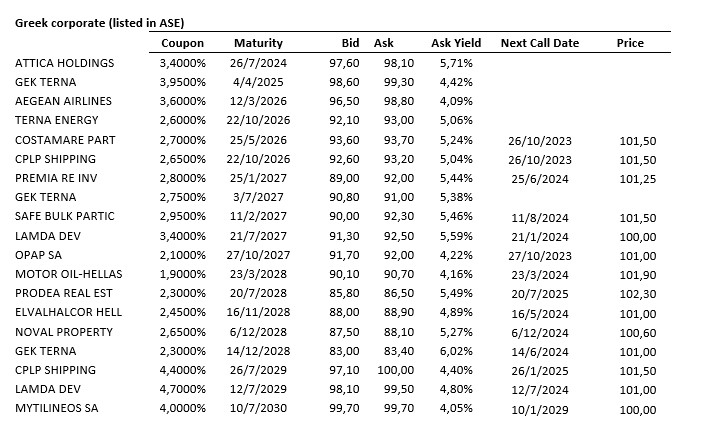Click TERNA ENERGY maturity 22/10/2026

click(258, 120)
